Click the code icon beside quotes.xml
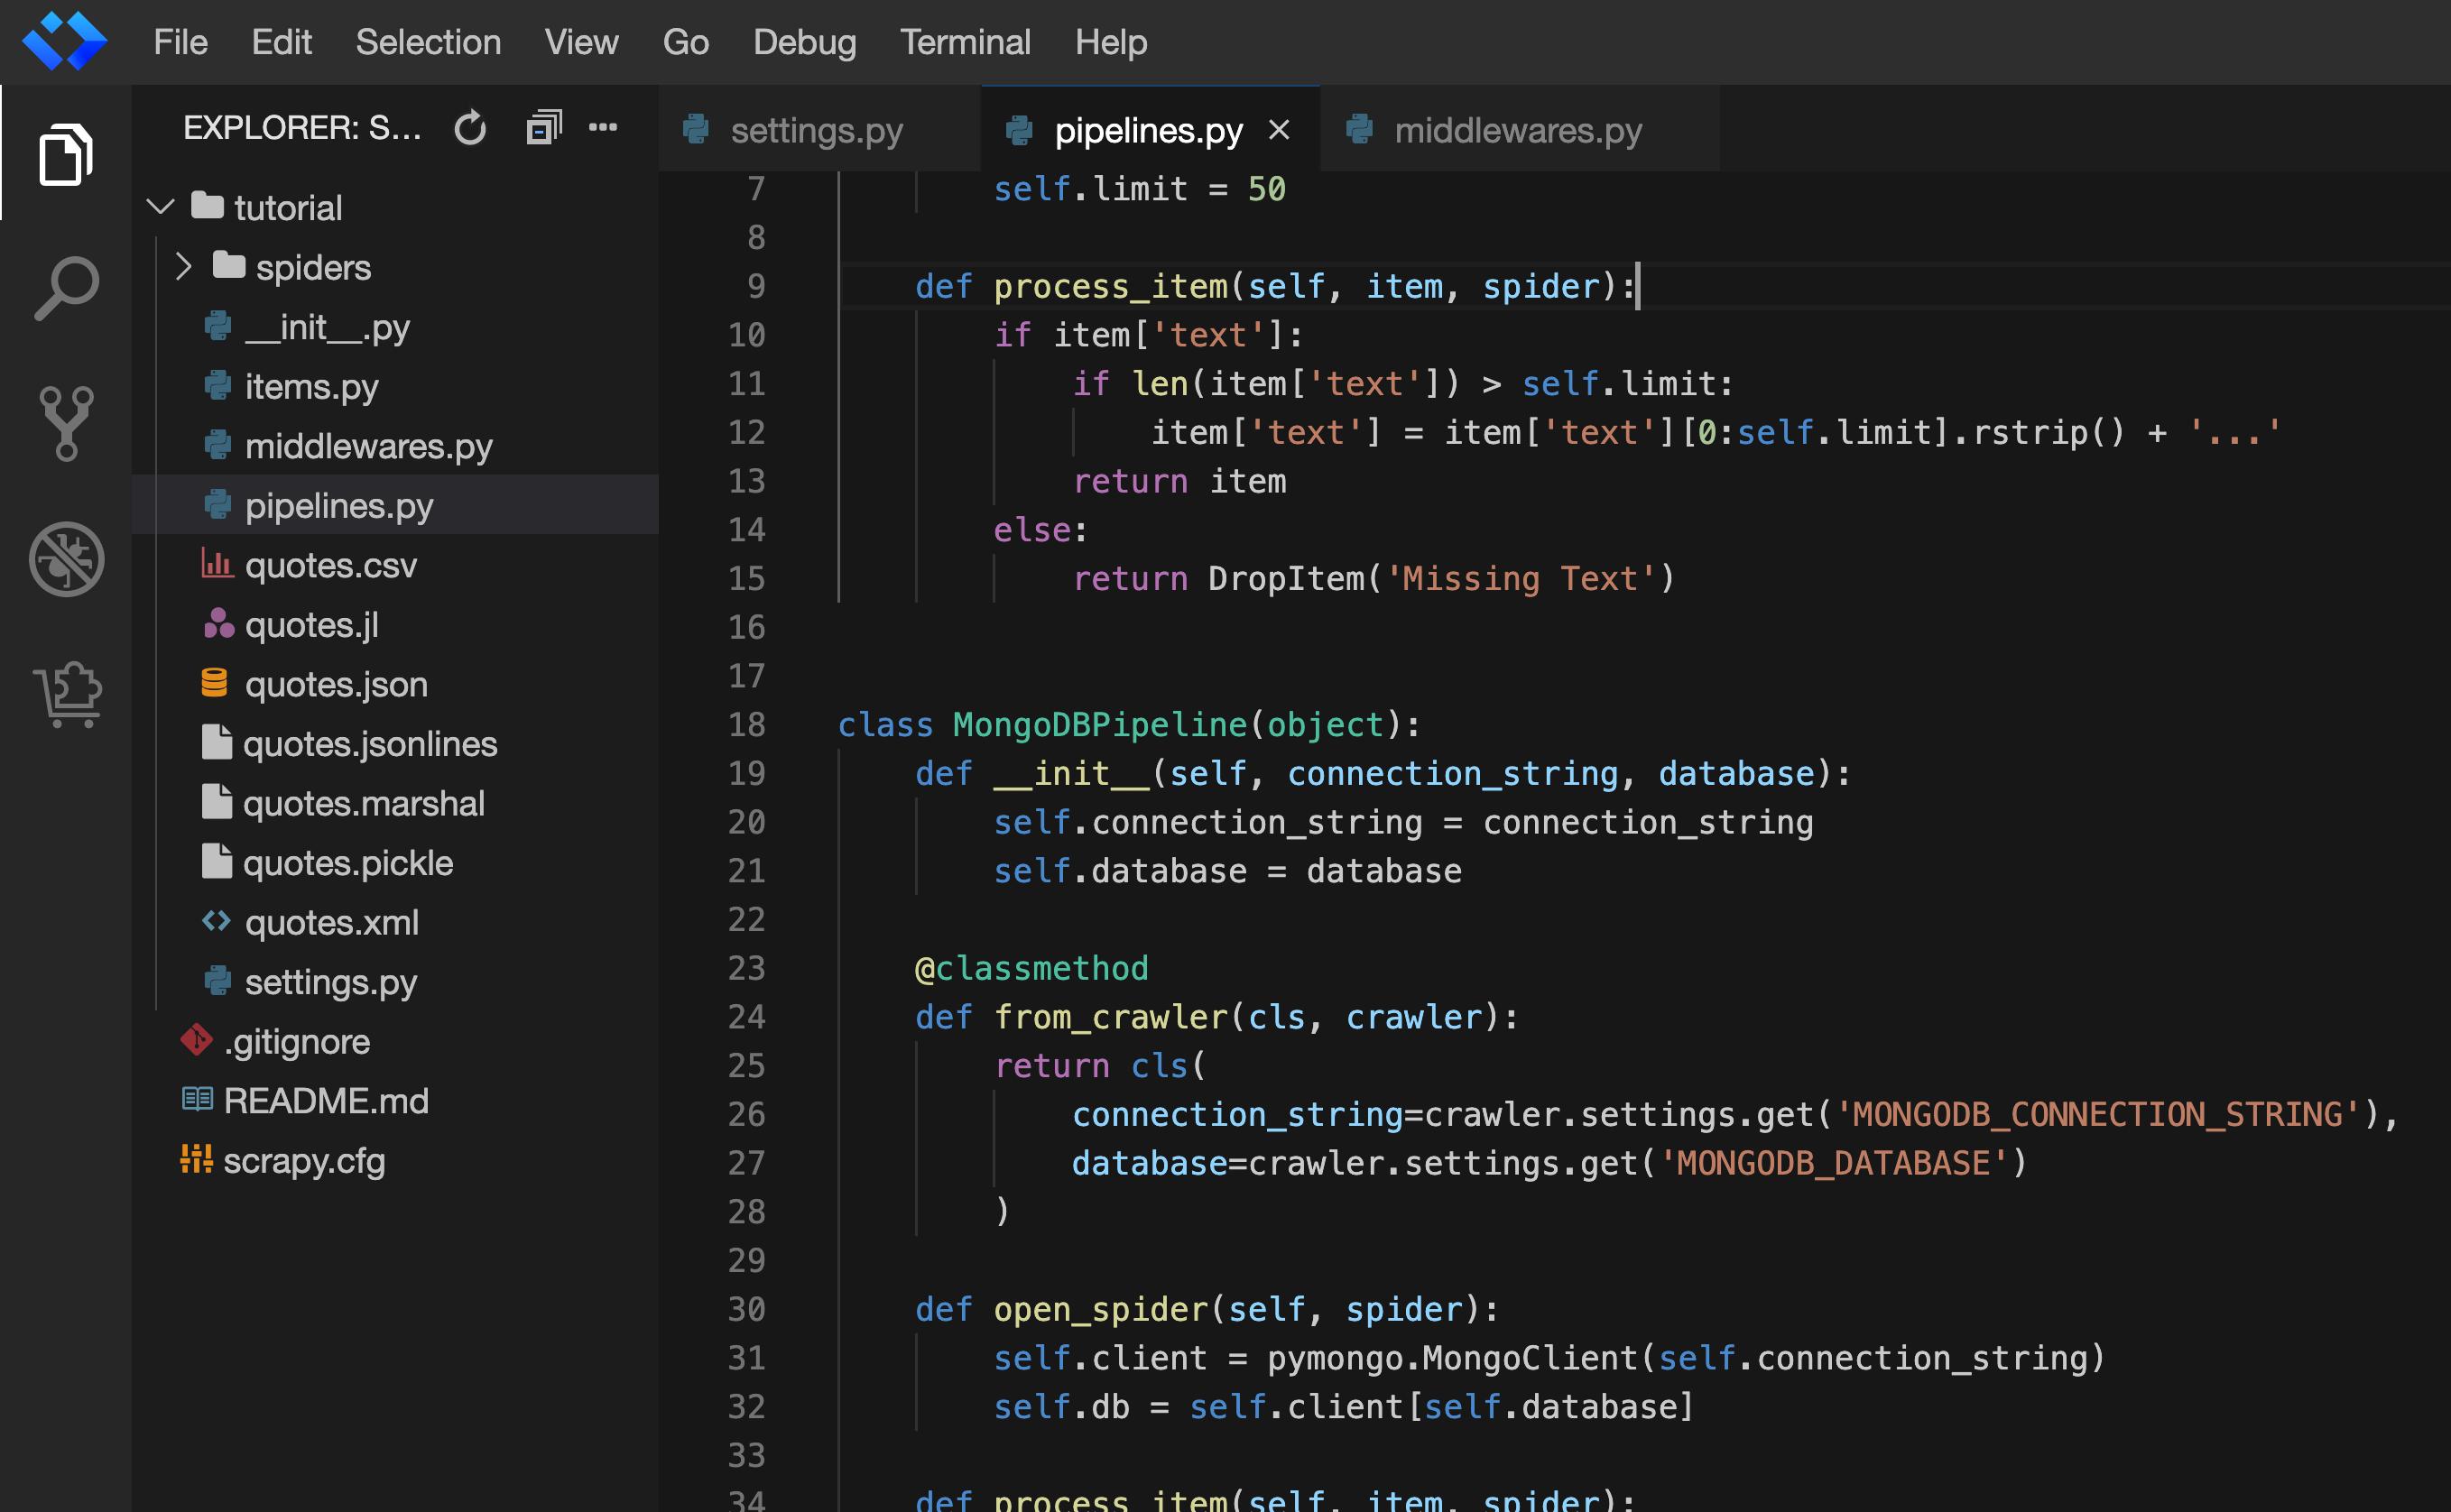This screenshot has height=1512, width=2451. point(216,921)
